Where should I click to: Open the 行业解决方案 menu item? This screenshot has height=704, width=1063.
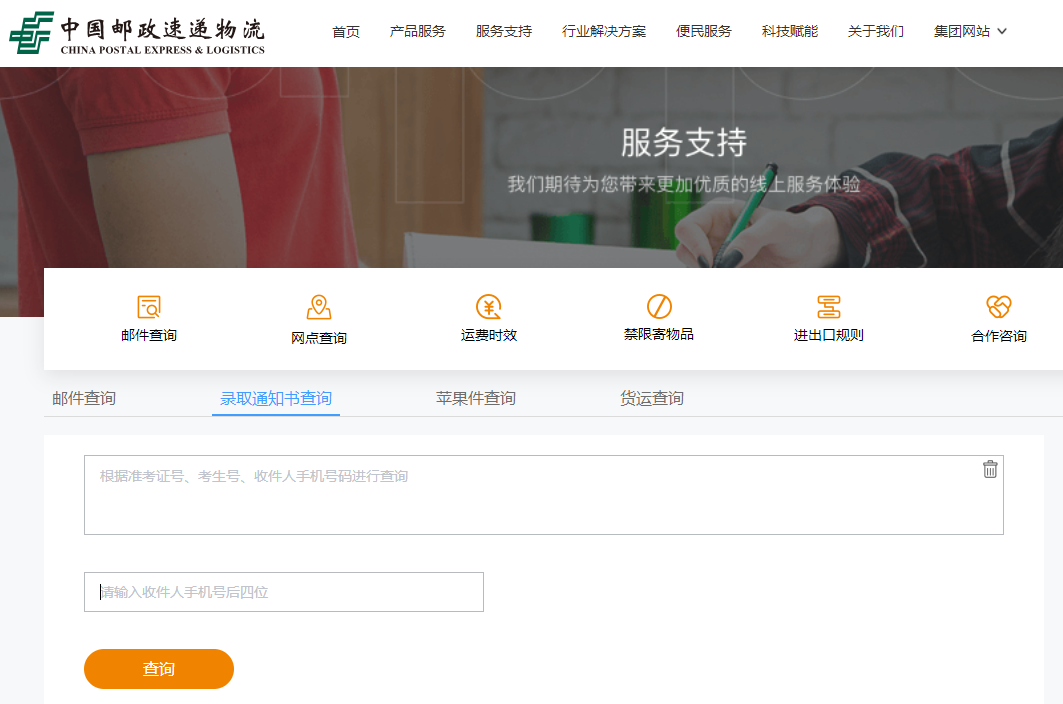click(604, 32)
